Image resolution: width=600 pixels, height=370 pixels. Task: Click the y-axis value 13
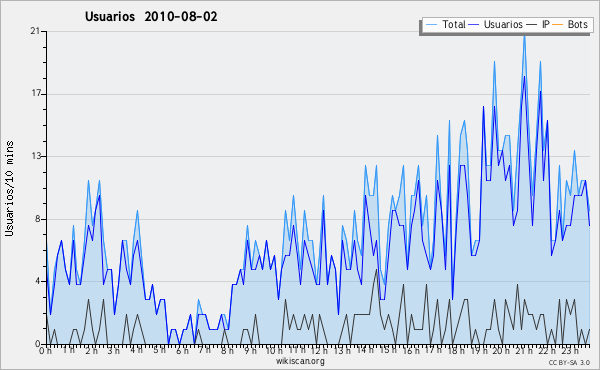coord(36,156)
